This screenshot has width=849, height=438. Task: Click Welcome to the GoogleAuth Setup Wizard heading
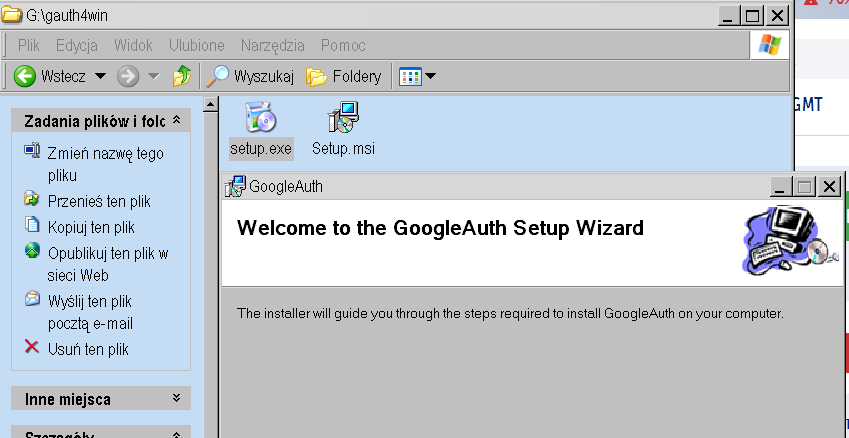[440, 228]
